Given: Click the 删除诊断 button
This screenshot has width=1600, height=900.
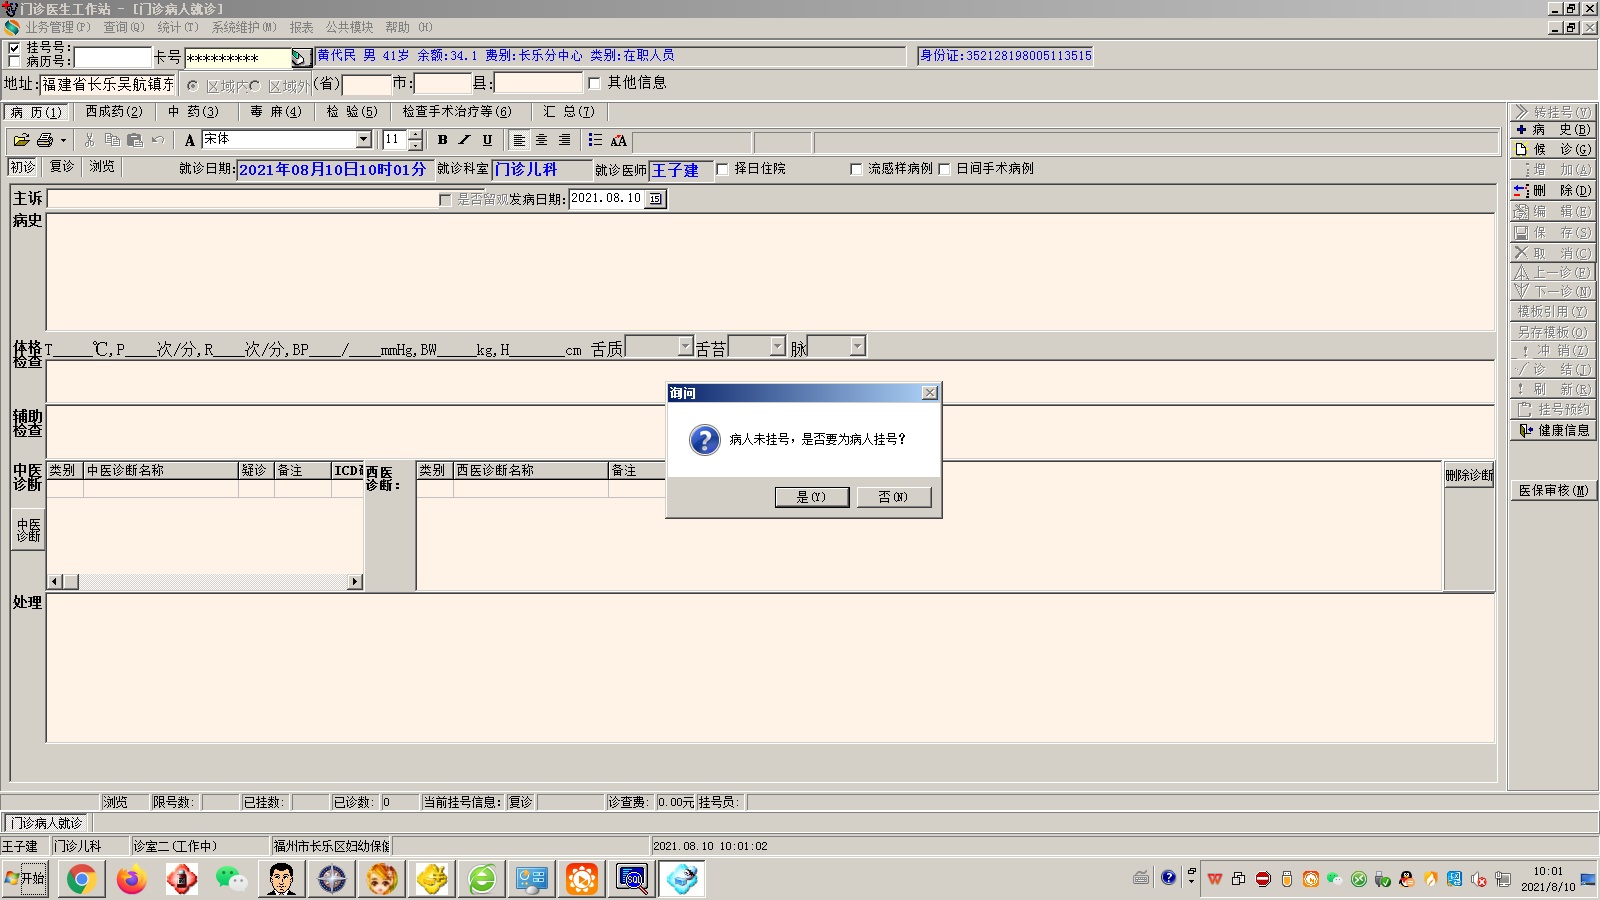Looking at the screenshot, I should [1469, 476].
